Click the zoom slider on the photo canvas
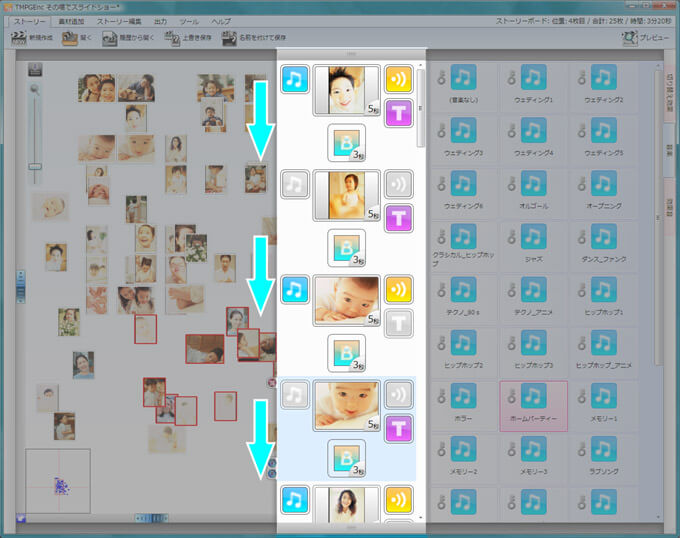This screenshot has width=680, height=538. [x=35, y=165]
